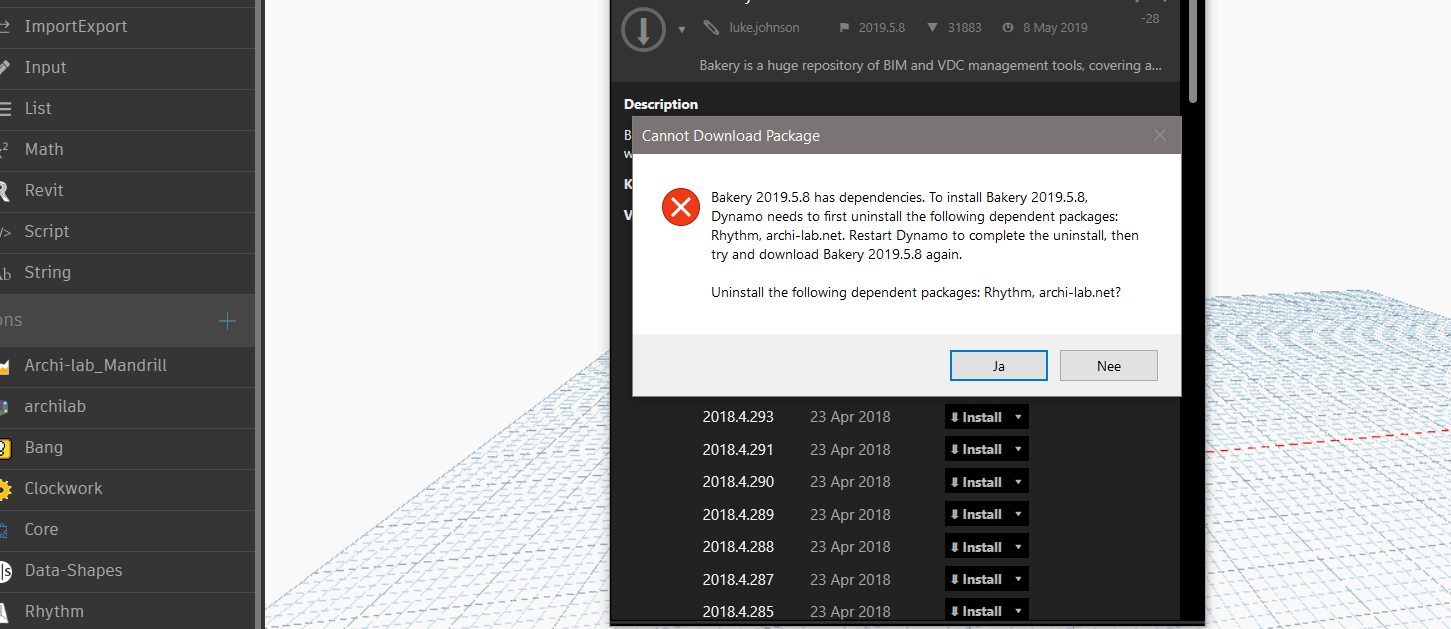Install Bakery version 2018.4.287
The width and height of the screenshot is (1451, 629).
(976, 579)
